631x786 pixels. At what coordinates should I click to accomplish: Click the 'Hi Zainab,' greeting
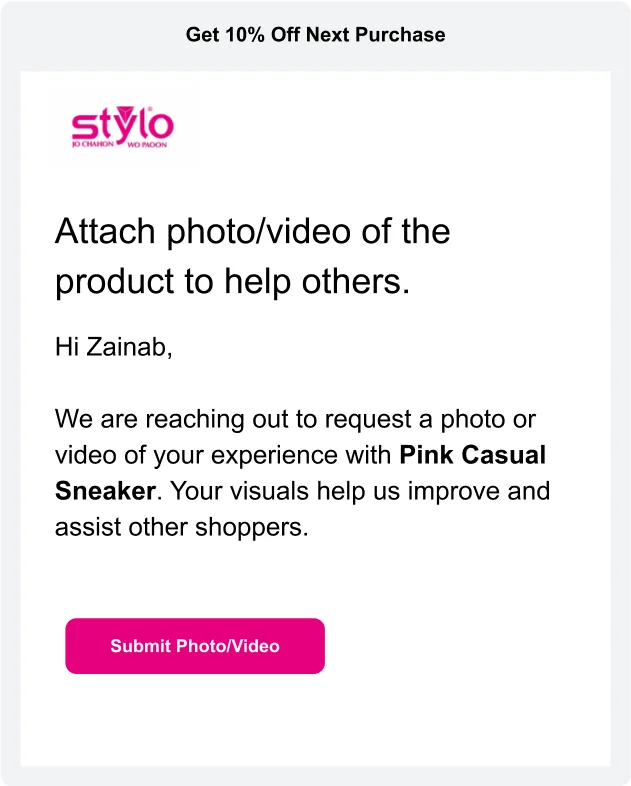coord(113,347)
